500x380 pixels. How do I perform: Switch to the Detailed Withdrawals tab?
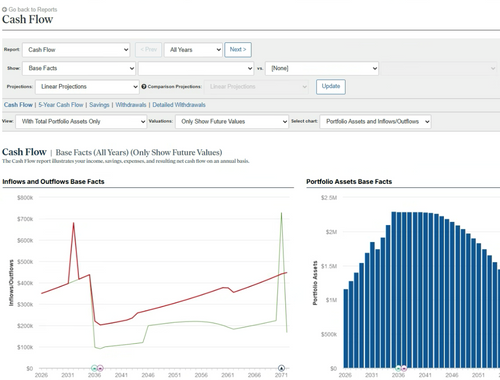(179, 105)
